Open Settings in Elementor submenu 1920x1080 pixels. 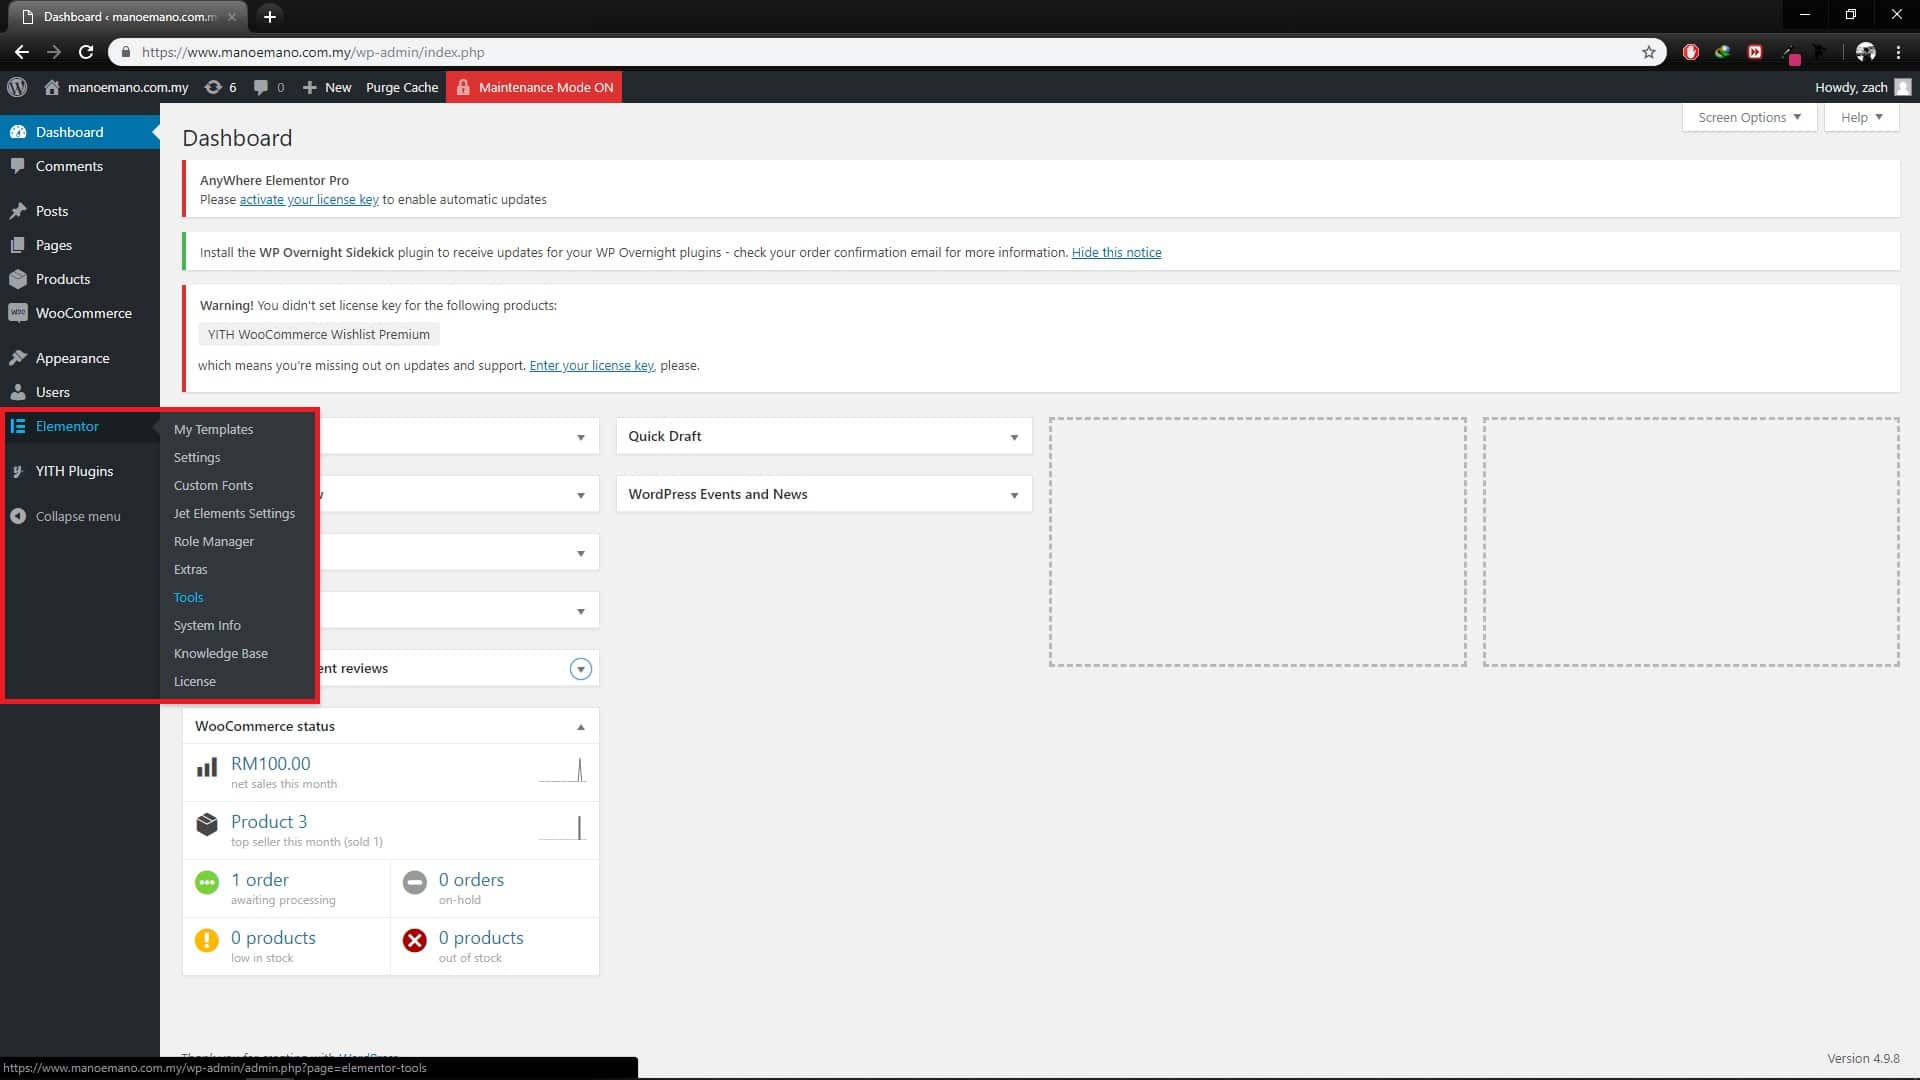tap(197, 457)
